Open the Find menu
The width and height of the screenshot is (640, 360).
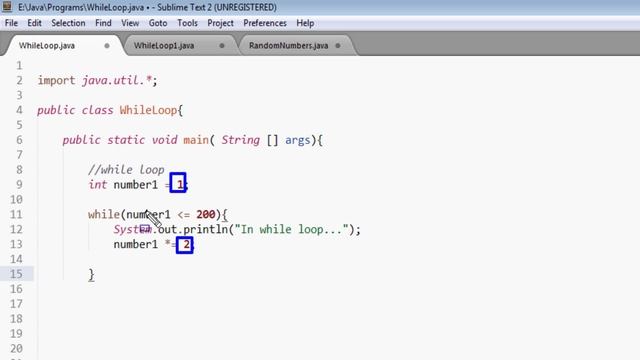point(103,23)
